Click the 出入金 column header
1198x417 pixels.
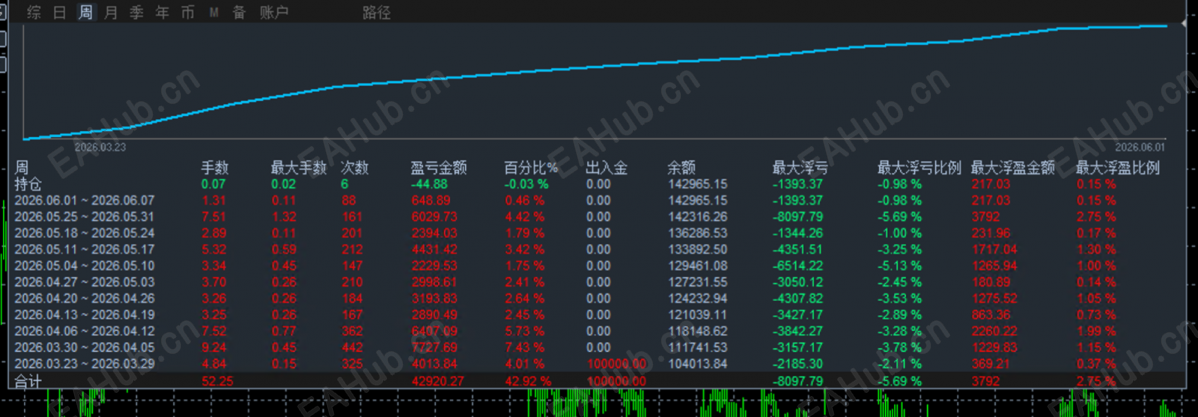tap(607, 168)
